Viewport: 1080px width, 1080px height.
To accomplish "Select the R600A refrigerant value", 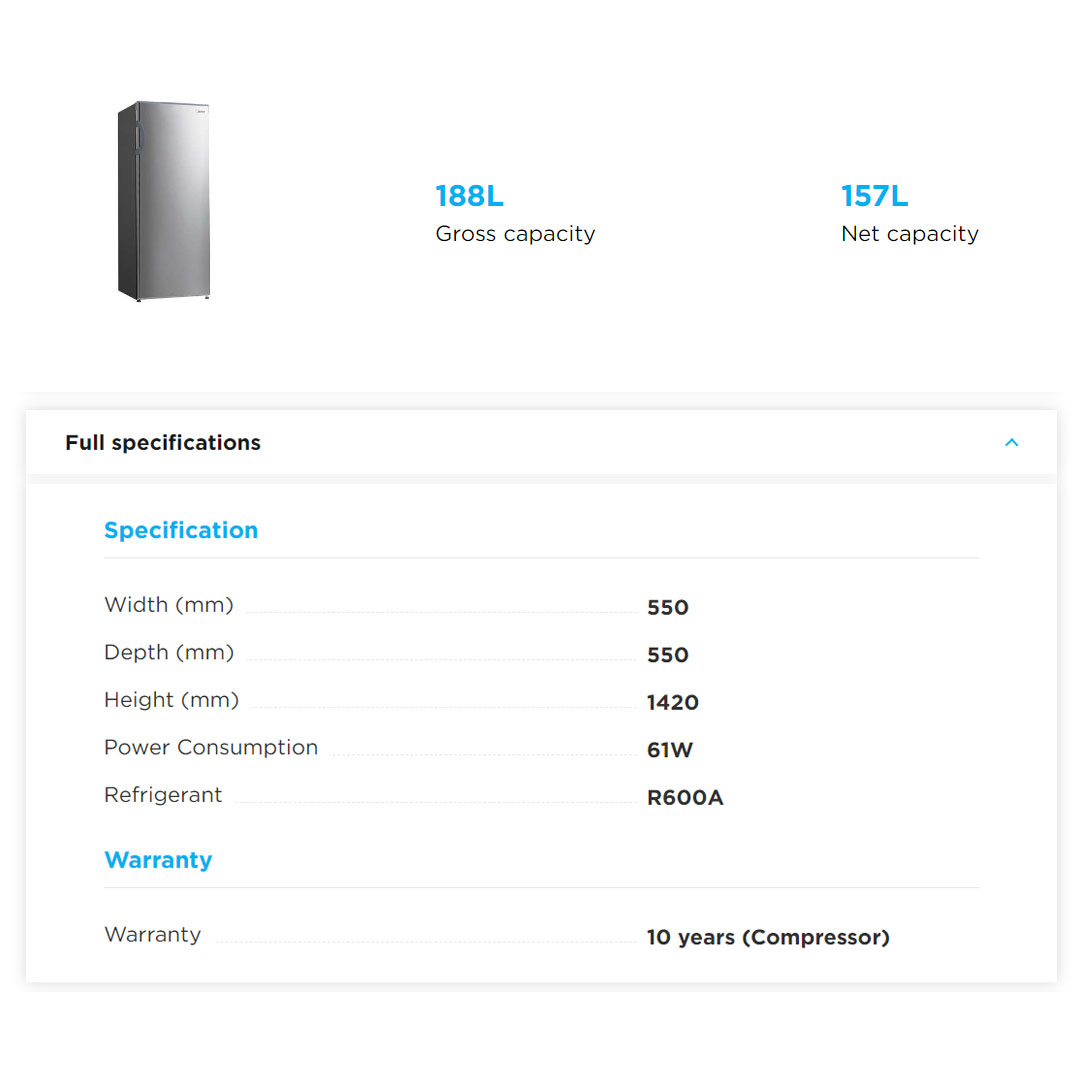I will [684, 798].
